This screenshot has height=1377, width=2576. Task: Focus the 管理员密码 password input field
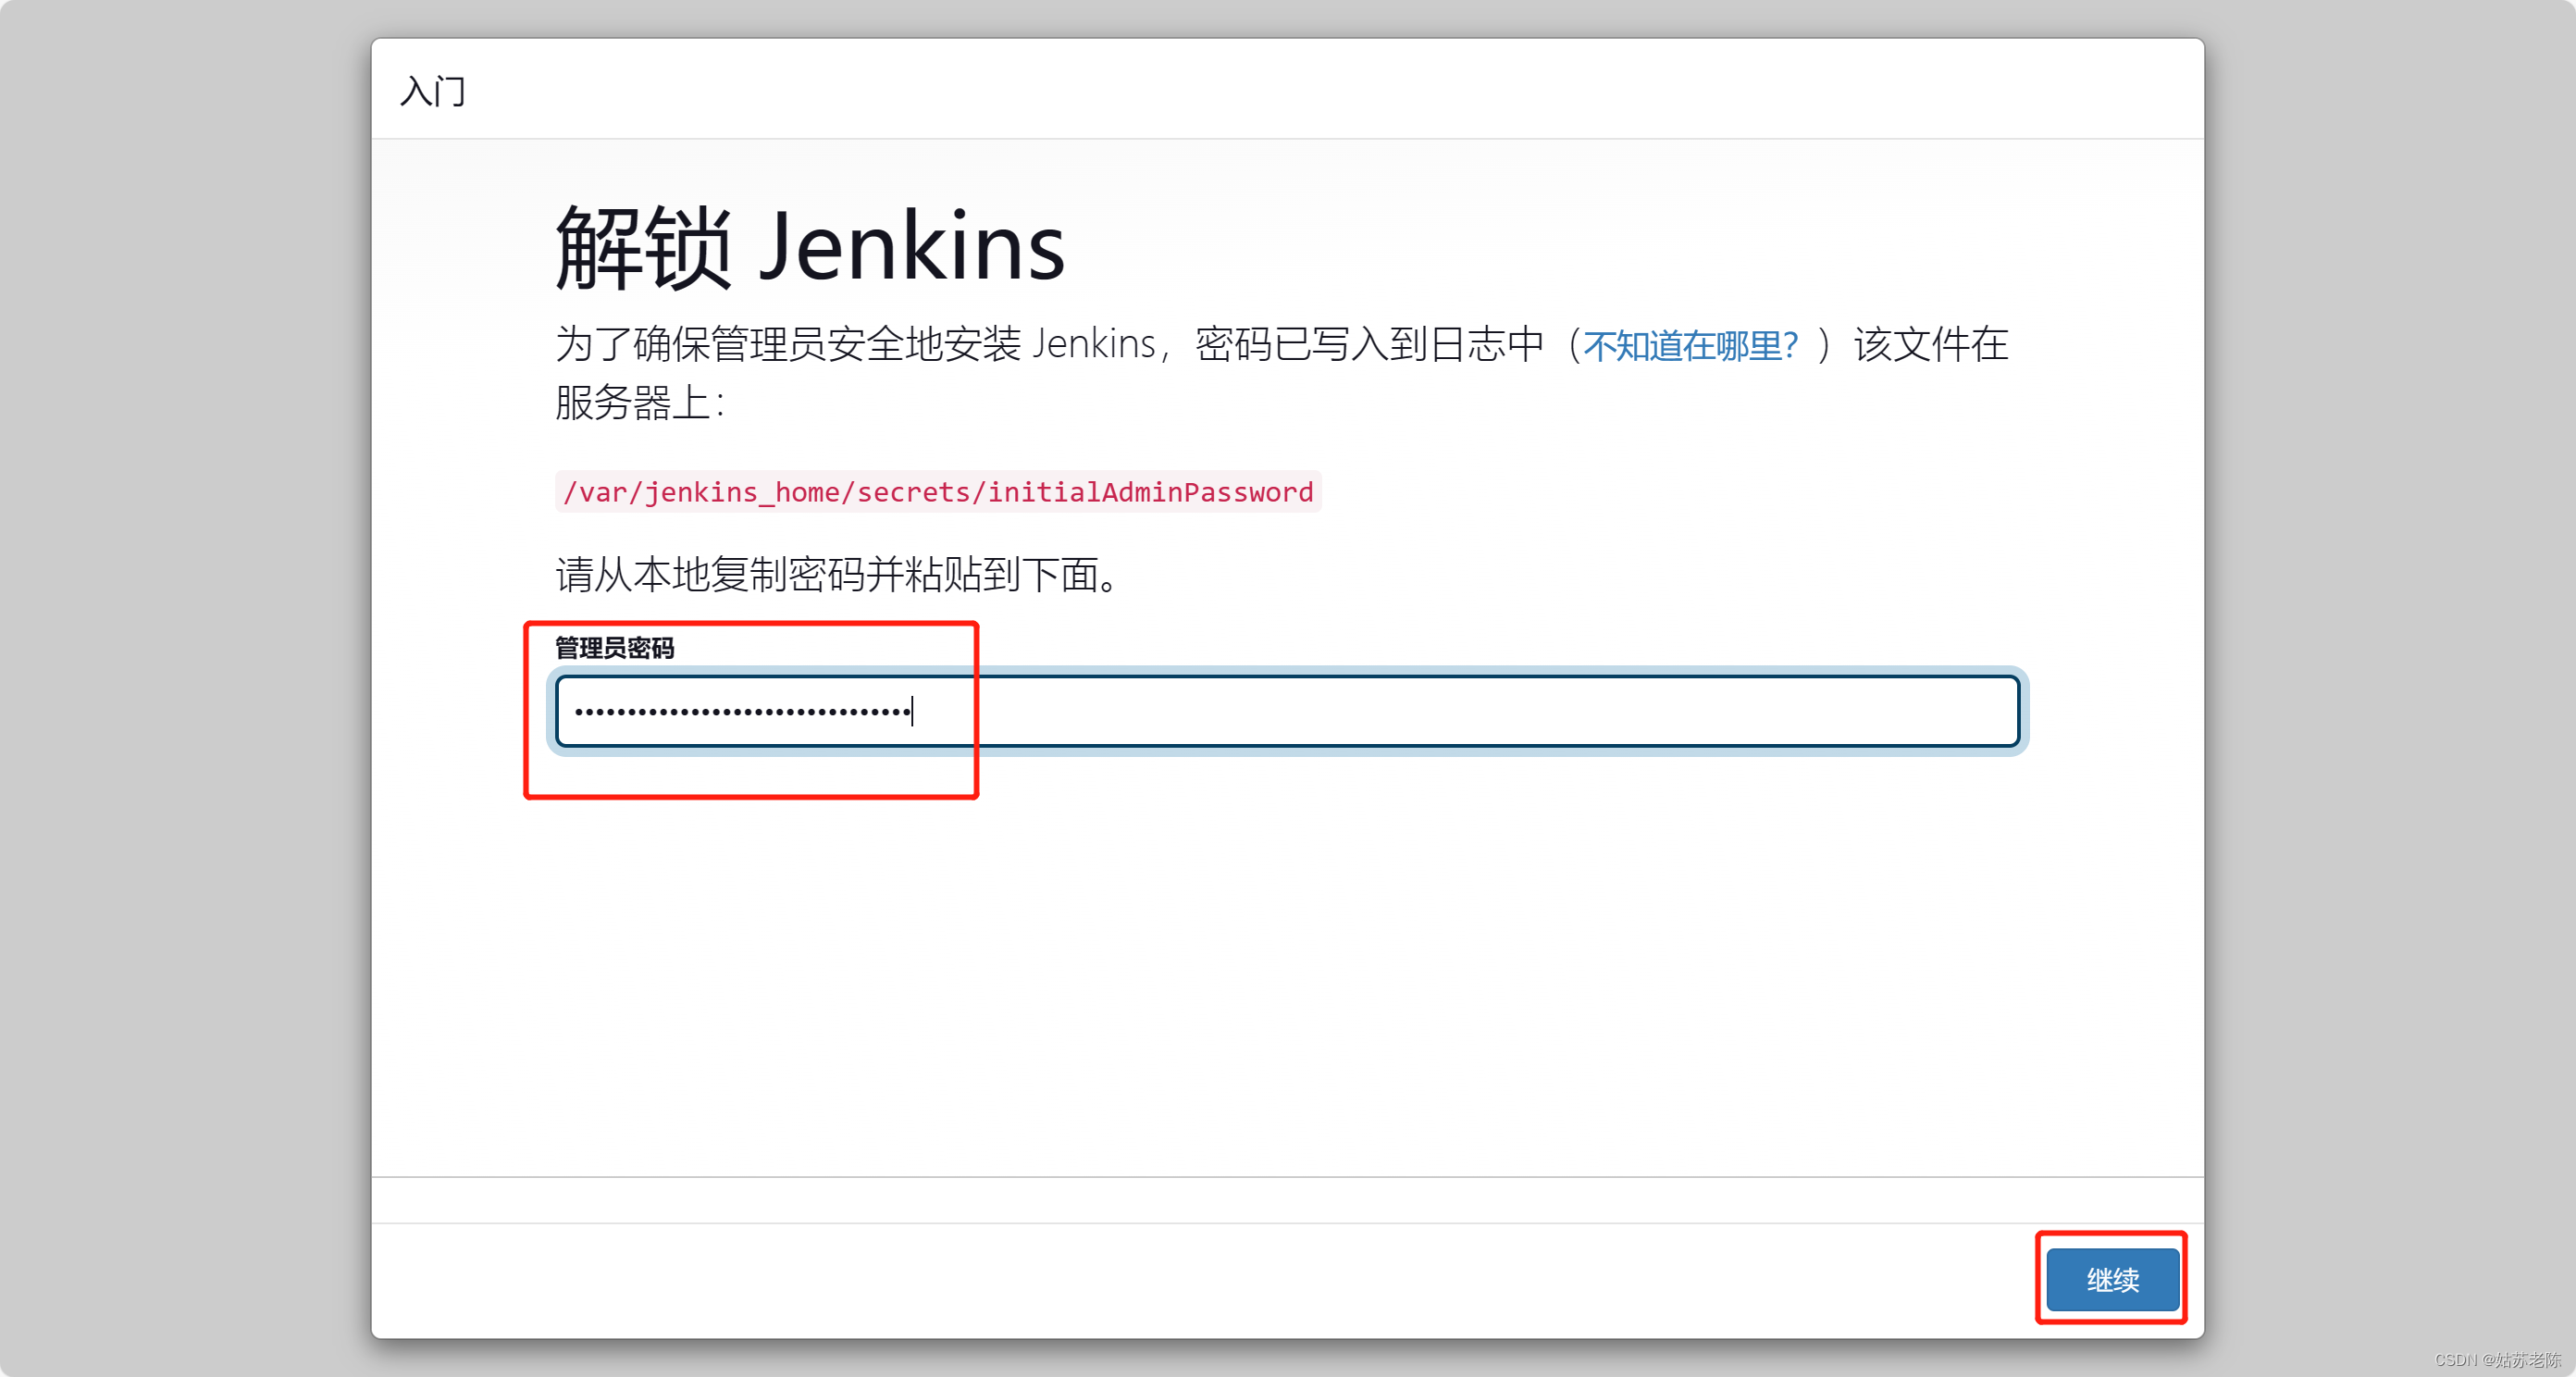click(1288, 711)
